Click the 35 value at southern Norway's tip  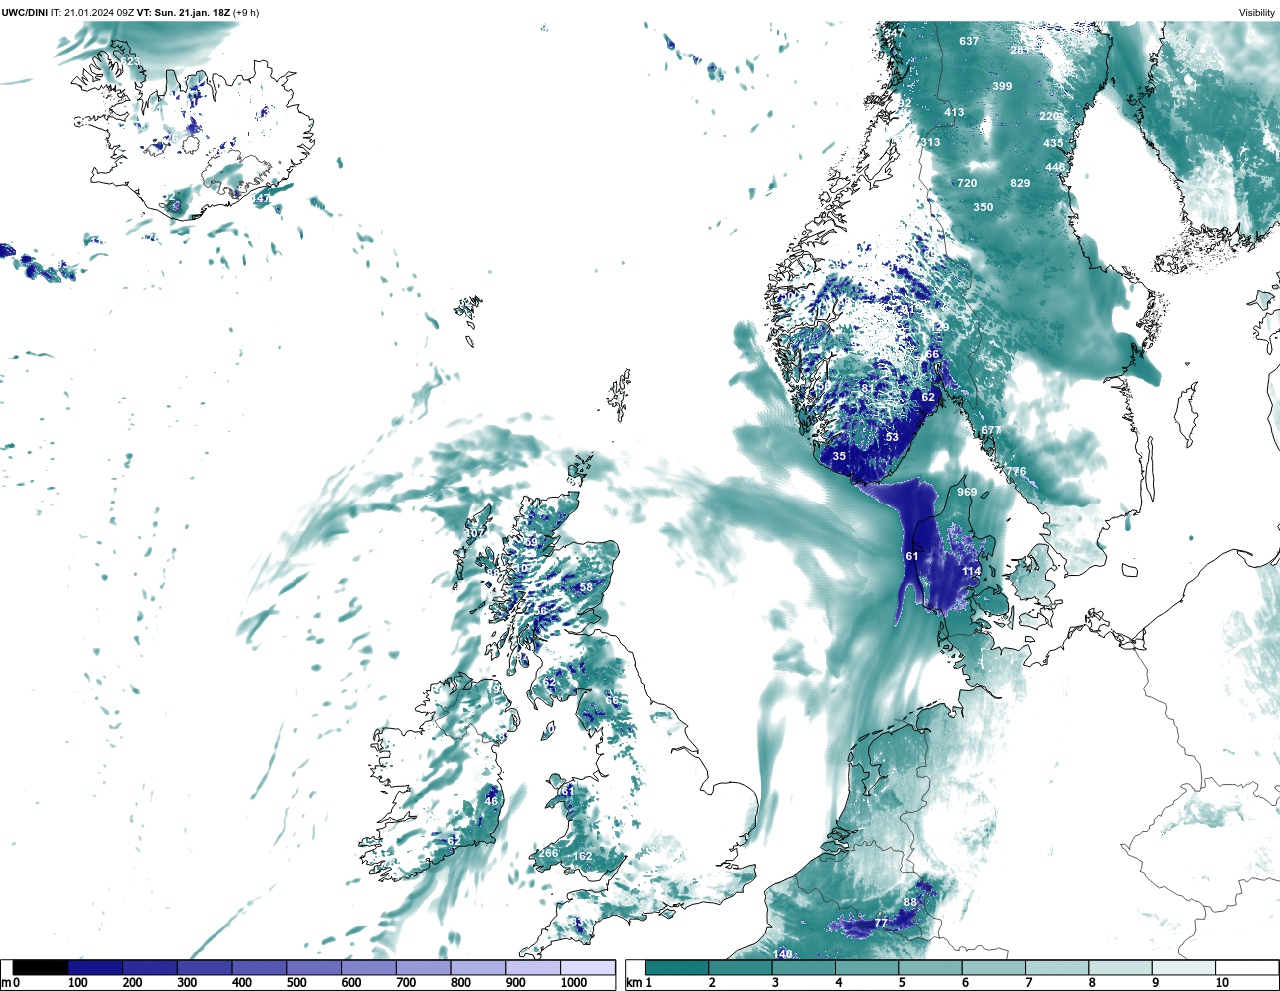[839, 456]
